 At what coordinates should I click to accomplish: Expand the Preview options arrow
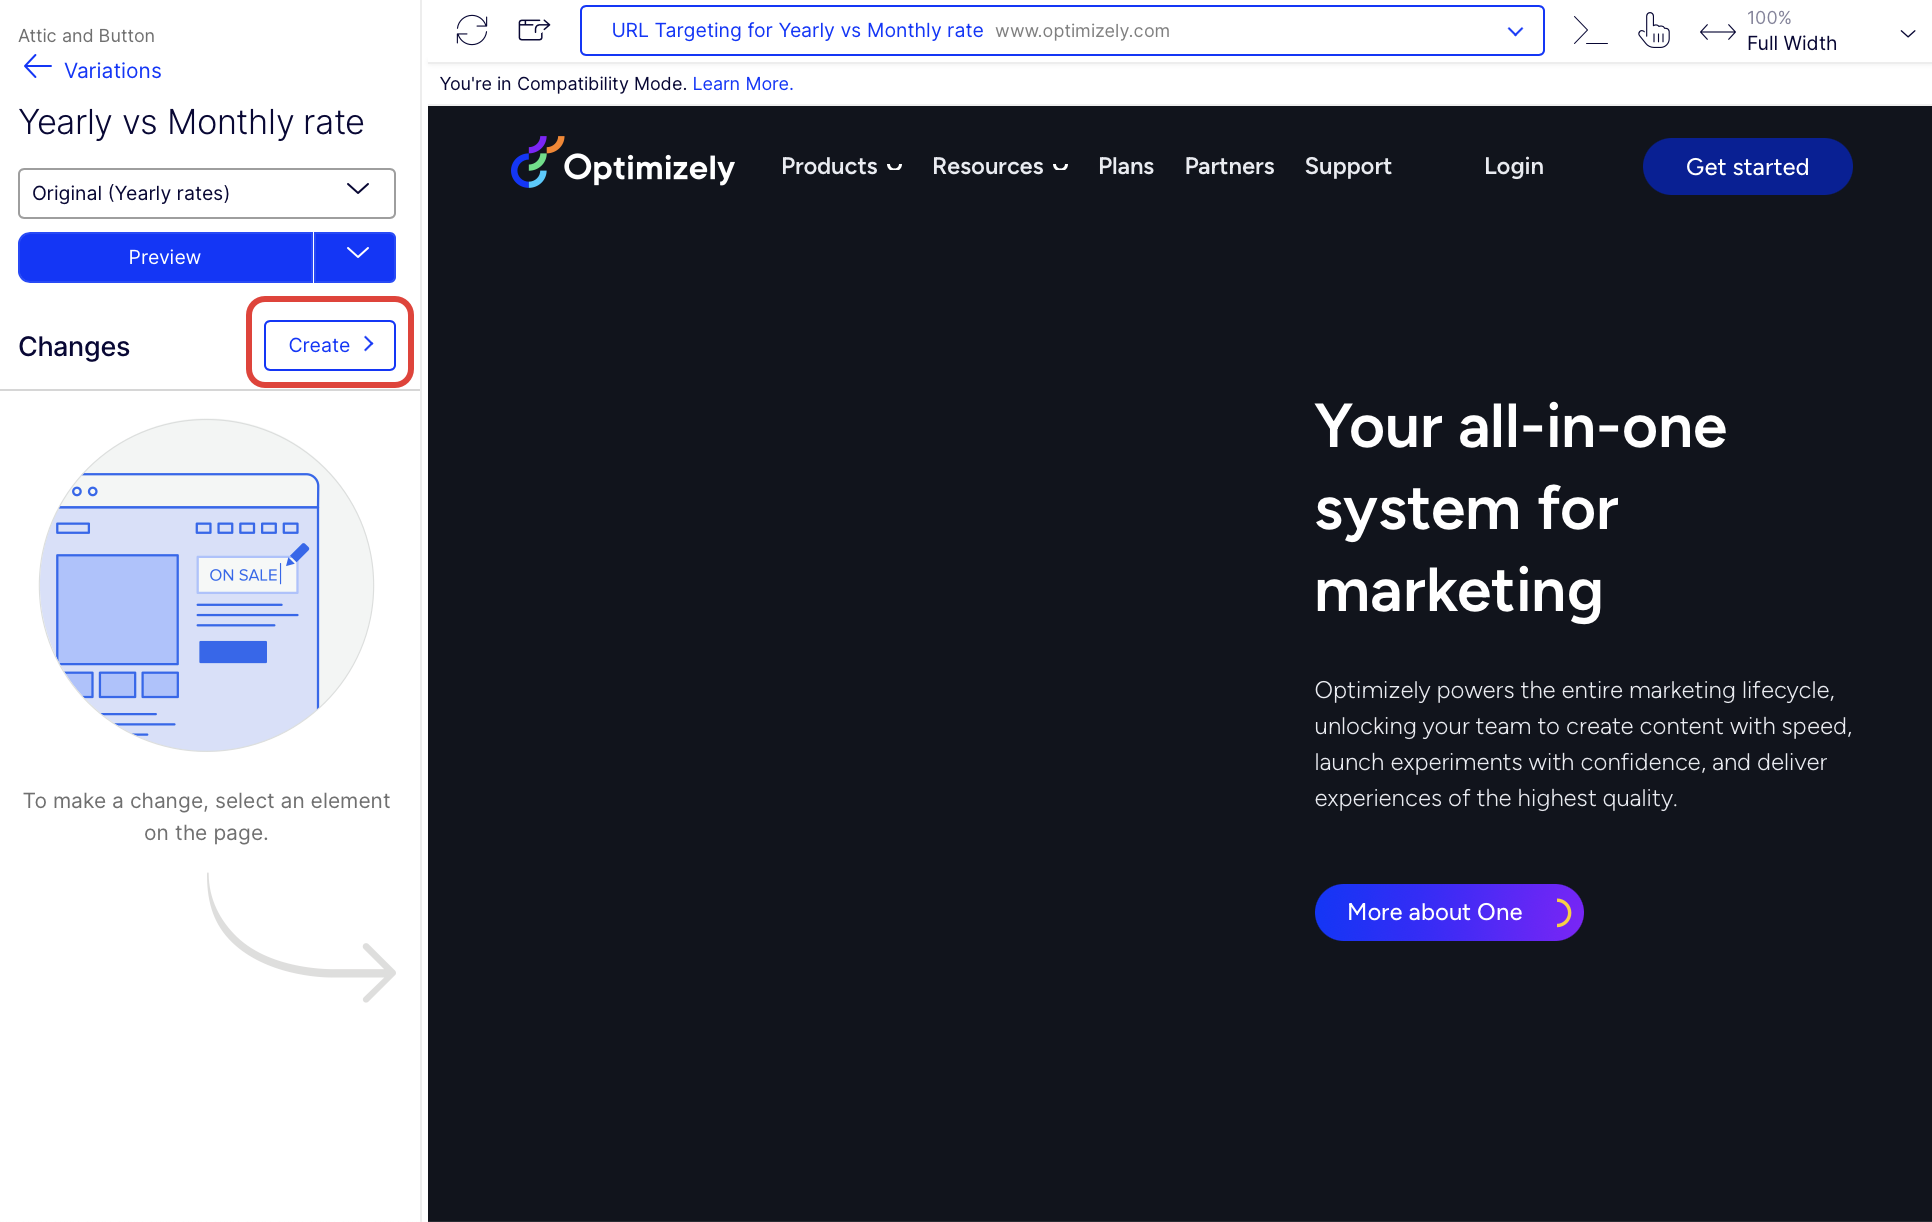[x=356, y=256]
